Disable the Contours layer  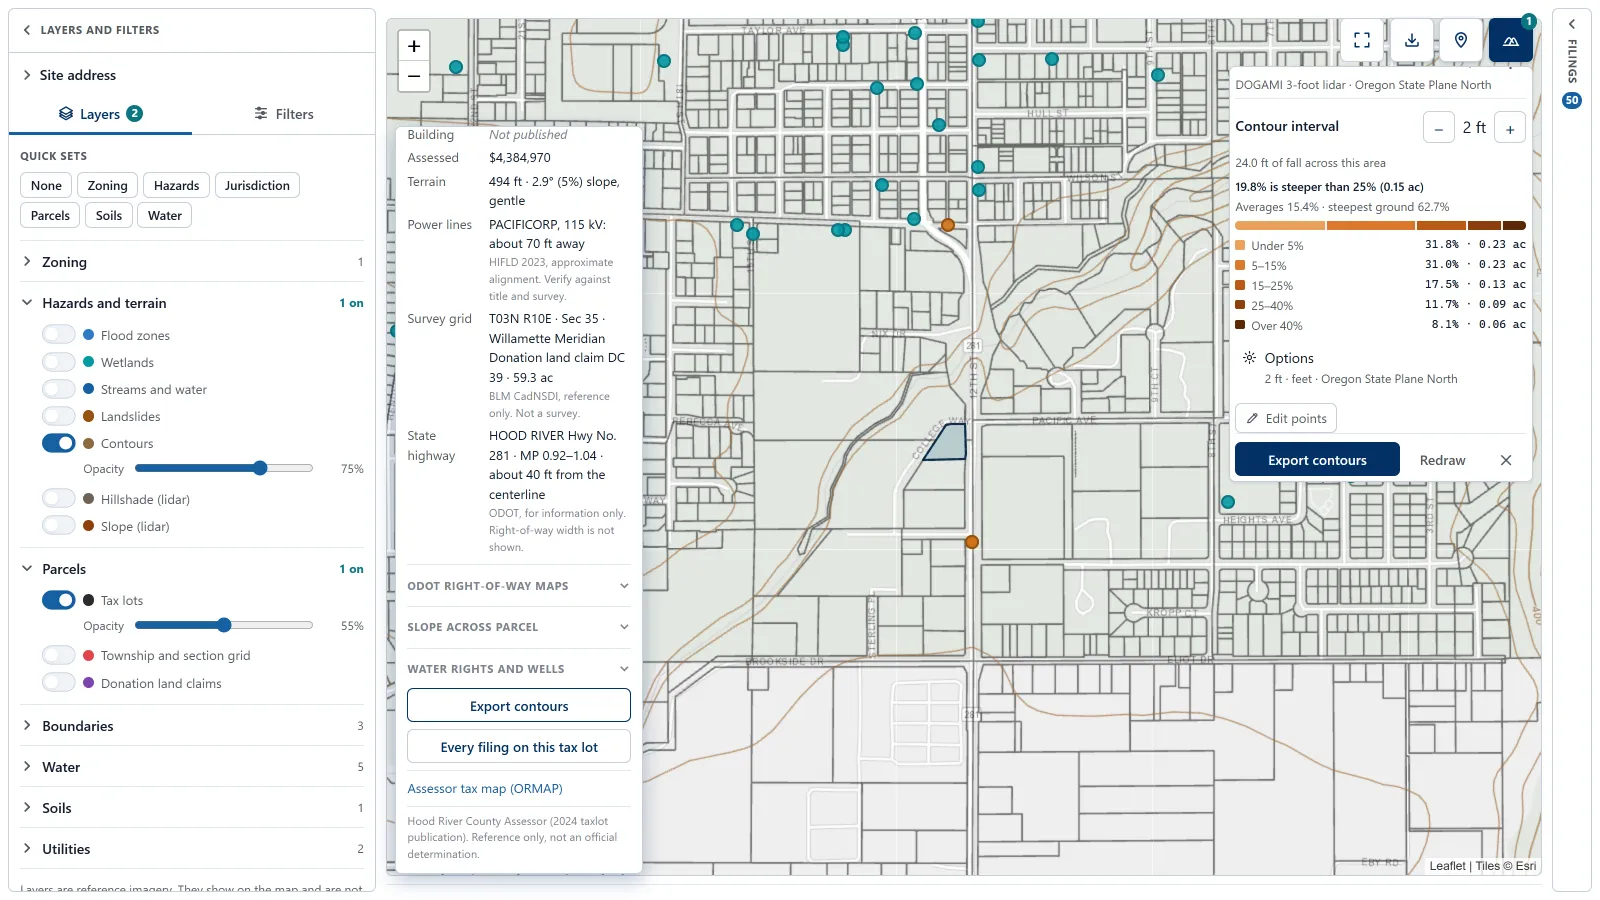59,443
